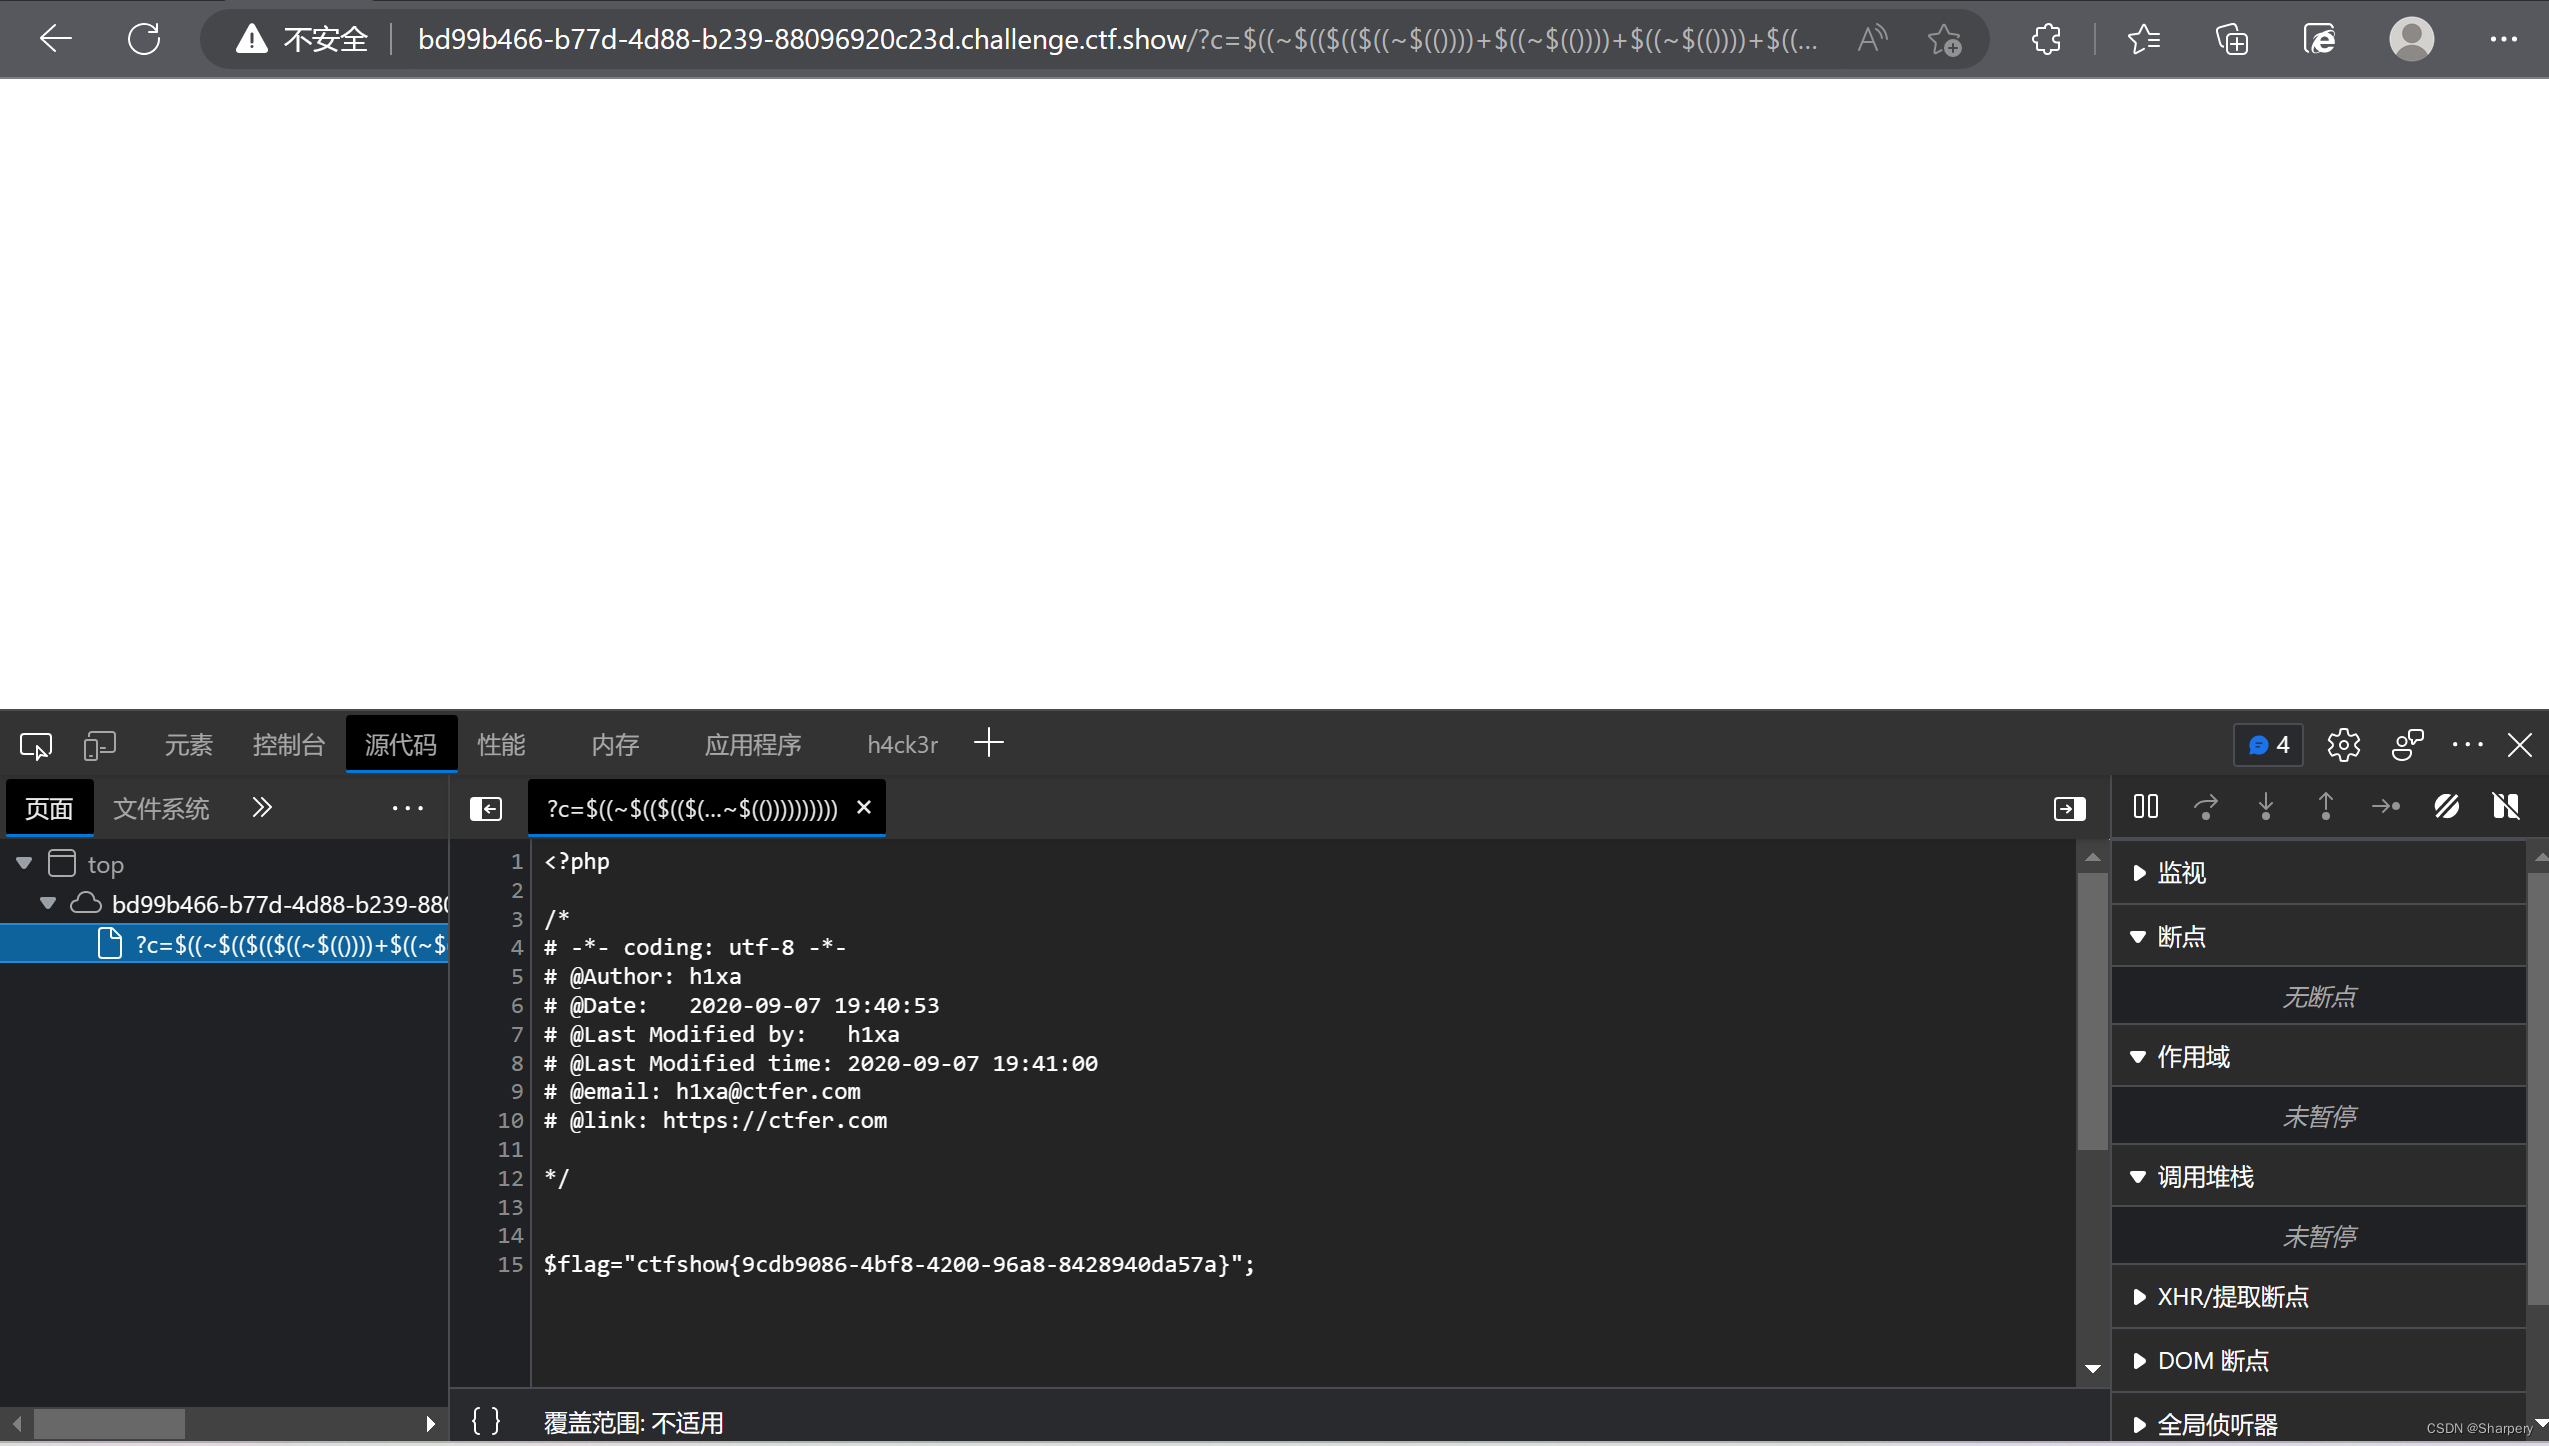The width and height of the screenshot is (2549, 1446).
Task: Refresh the browser page
Action: [x=144, y=40]
